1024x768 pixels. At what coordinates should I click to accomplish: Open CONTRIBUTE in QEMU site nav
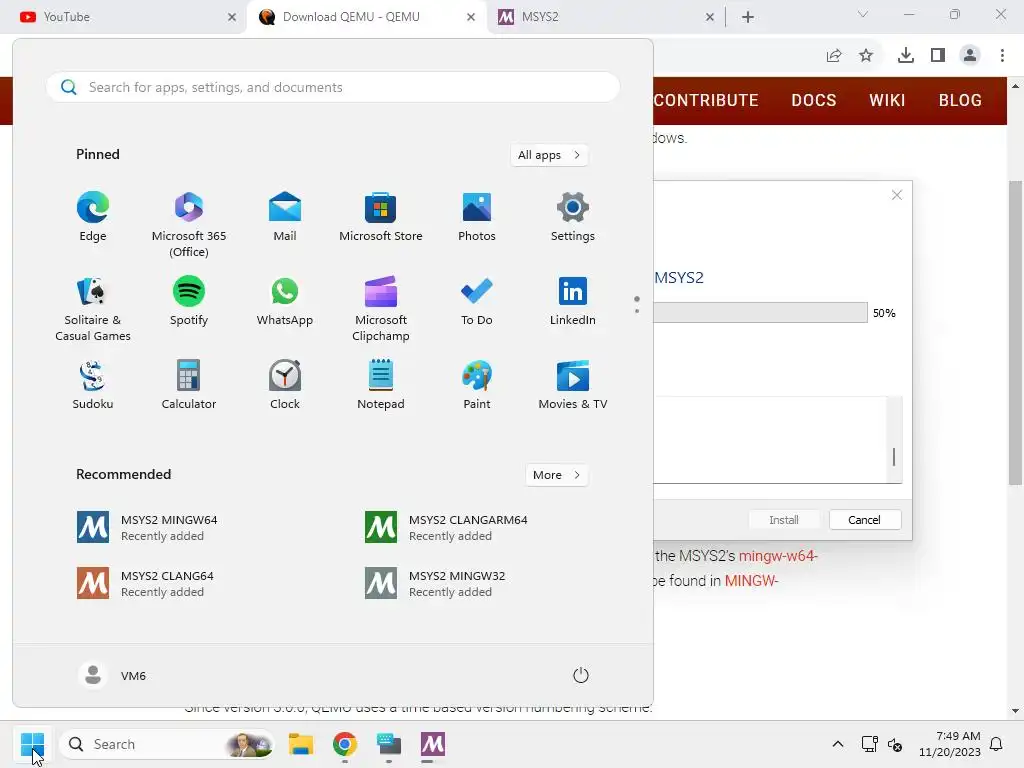click(x=706, y=100)
